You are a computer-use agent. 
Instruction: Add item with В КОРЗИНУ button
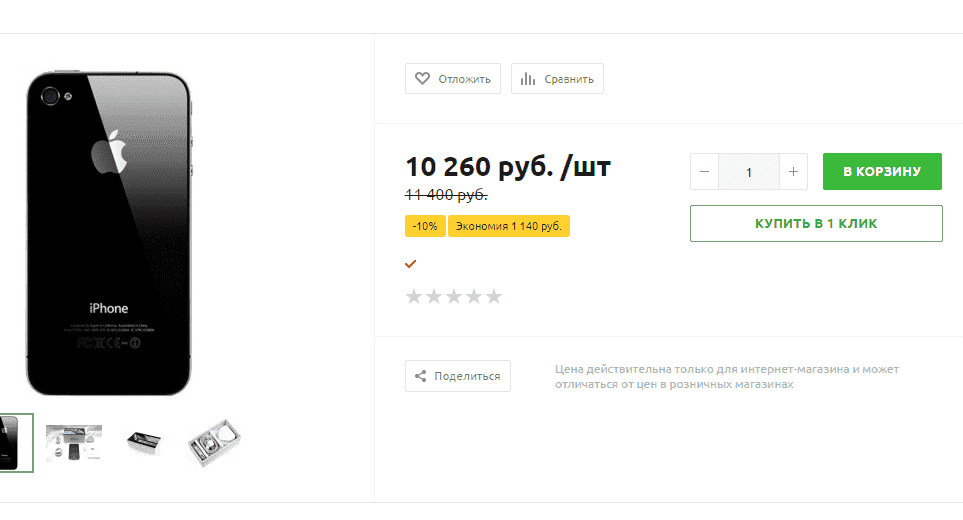click(x=882, y=171)
